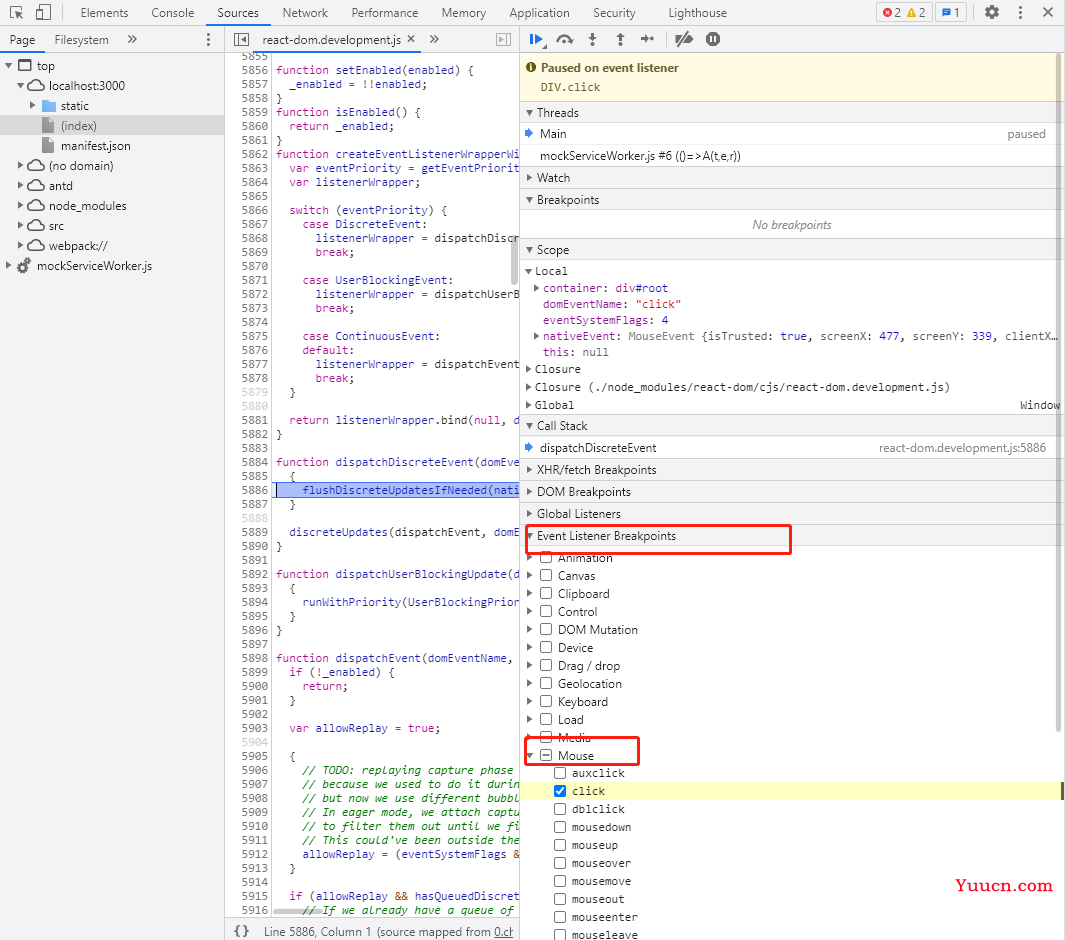Click the mockServiceWorker.js gear icon

[x=23, y=266]
